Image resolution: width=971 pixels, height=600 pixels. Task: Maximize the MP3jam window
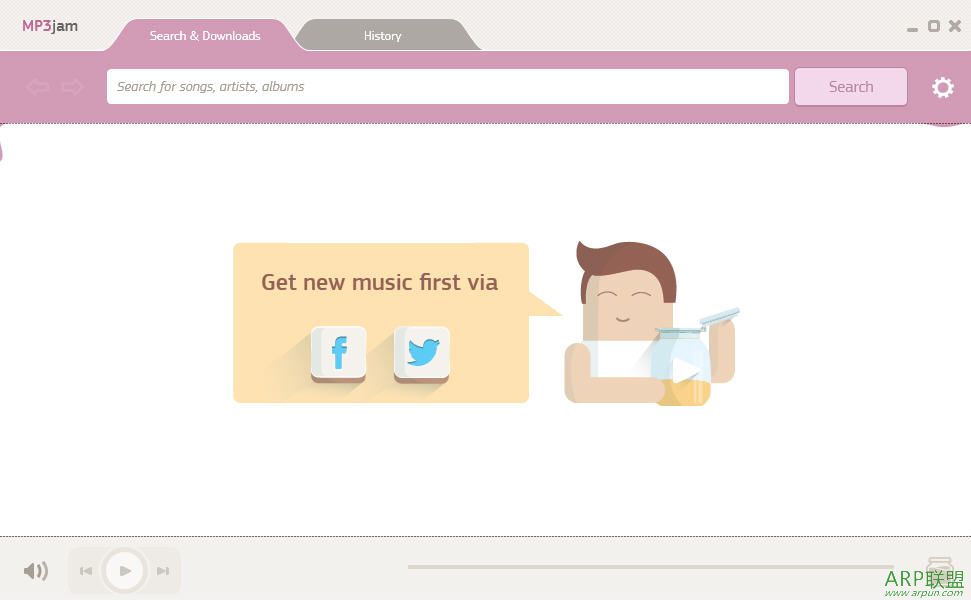tap(934, 26)
